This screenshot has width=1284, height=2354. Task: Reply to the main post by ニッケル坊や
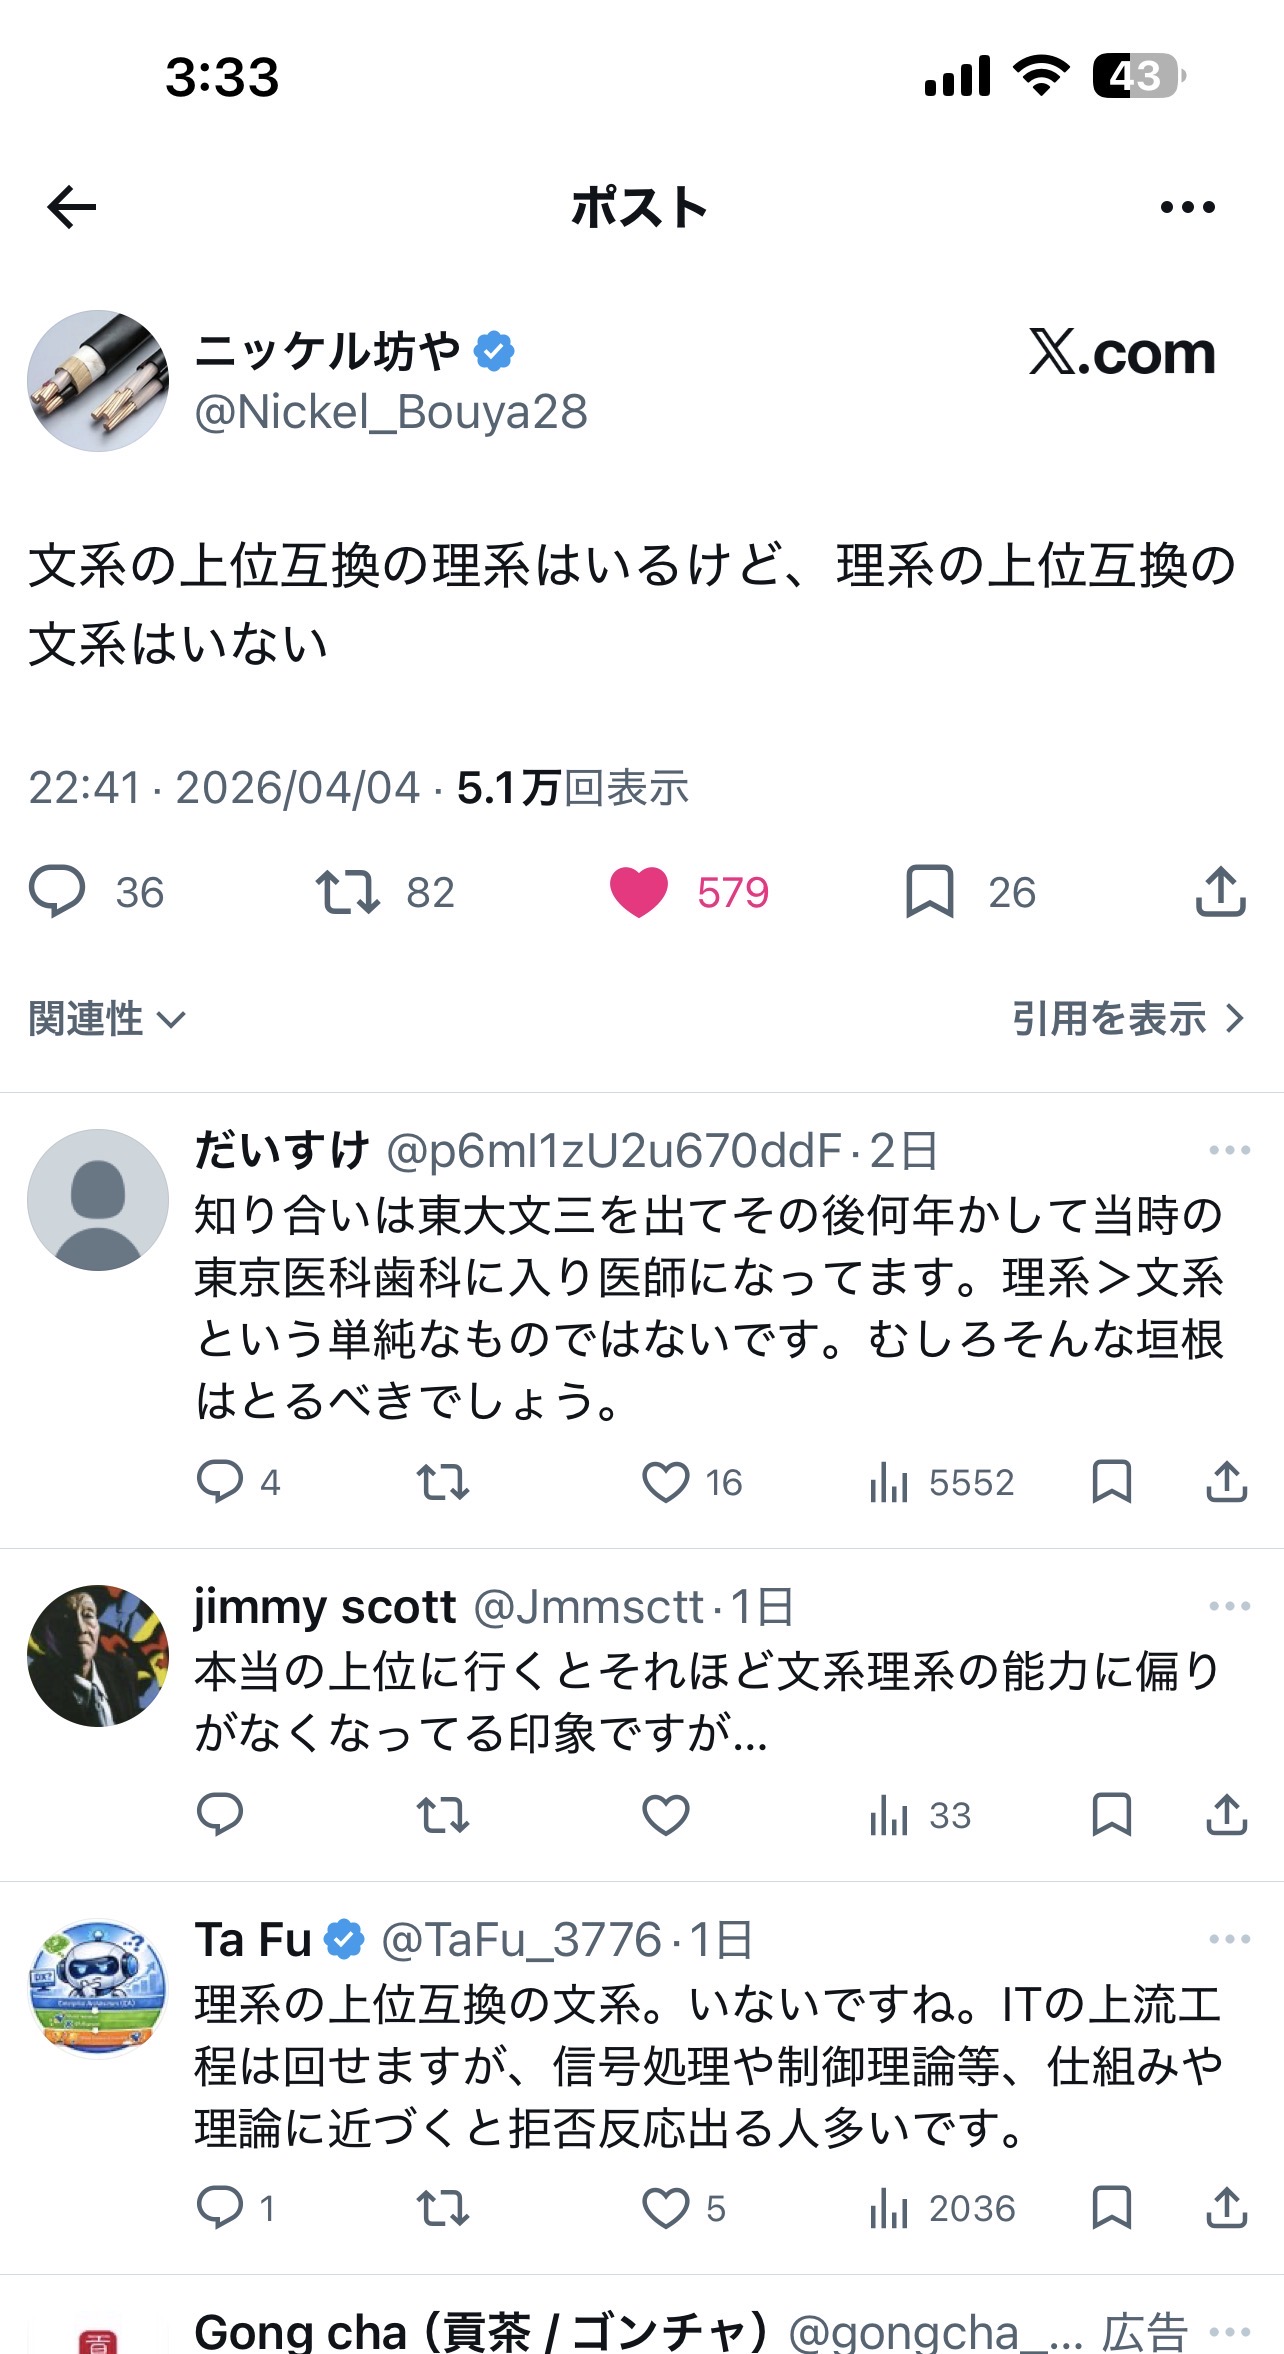pos(58,891)
